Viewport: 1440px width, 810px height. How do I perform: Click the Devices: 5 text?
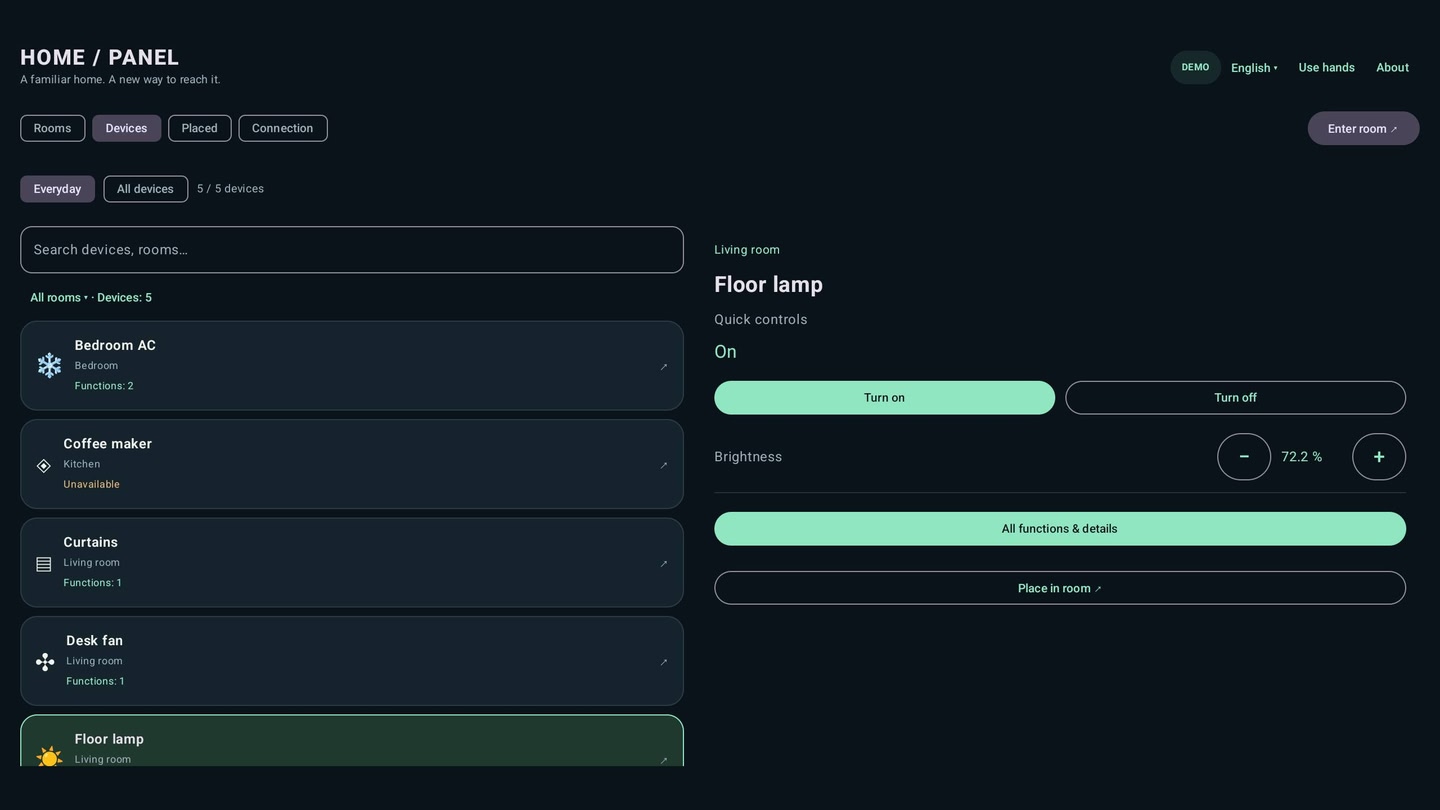point(124,298)
